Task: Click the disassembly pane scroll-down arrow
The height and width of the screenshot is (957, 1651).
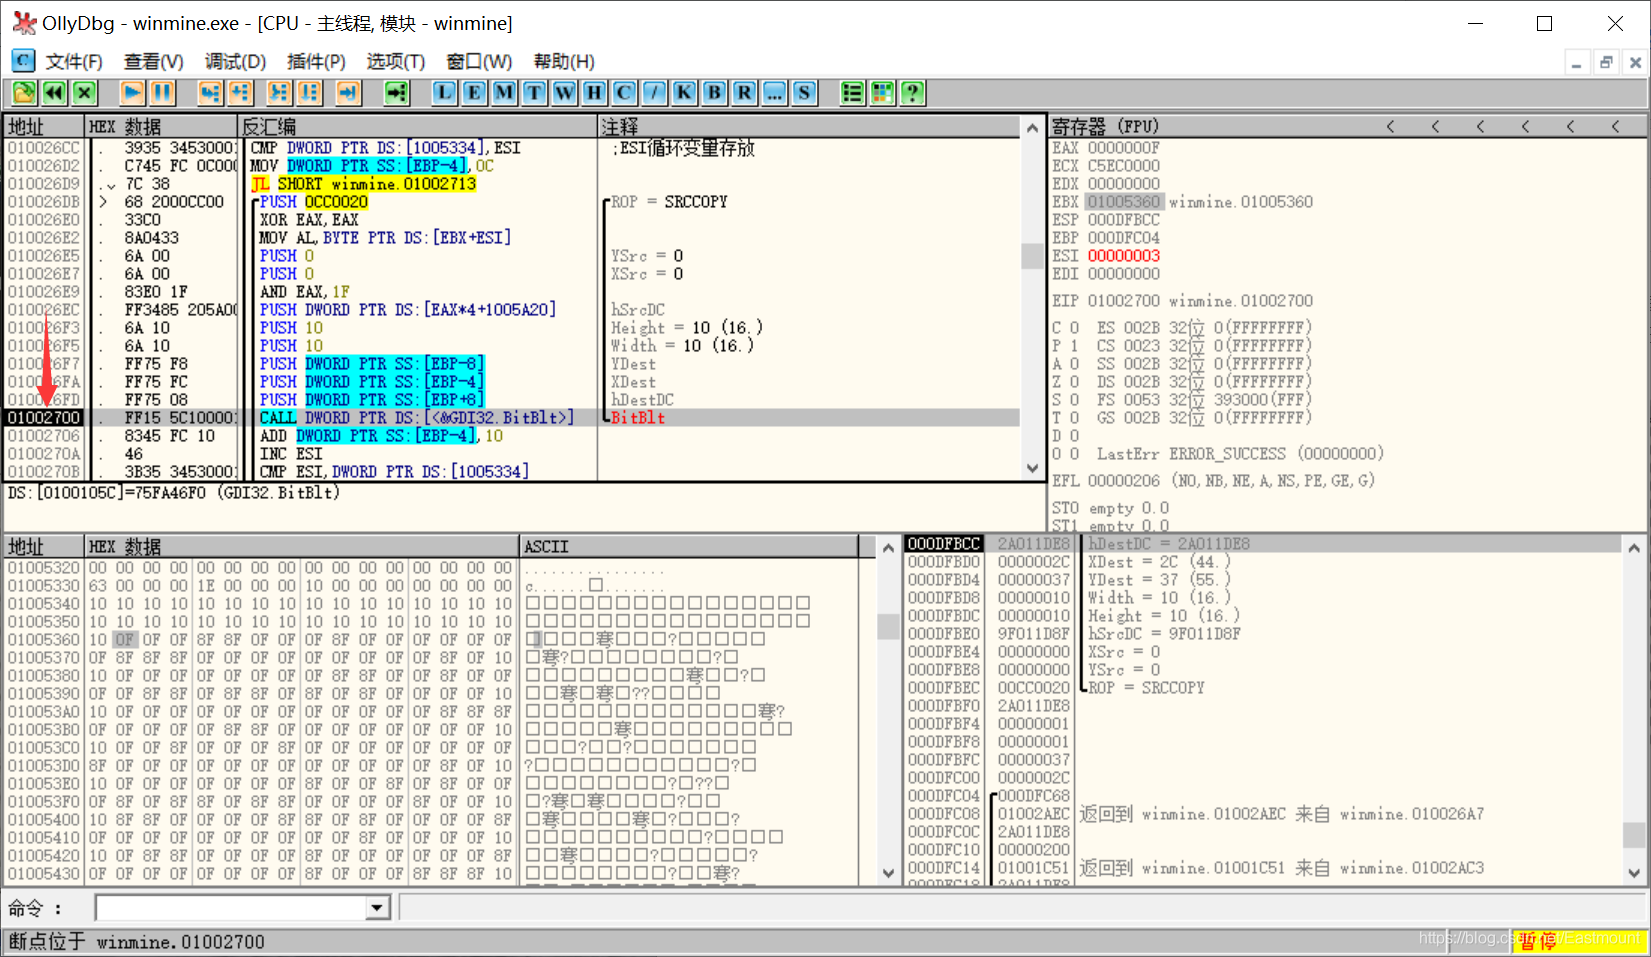Action: pos(1032,468)
